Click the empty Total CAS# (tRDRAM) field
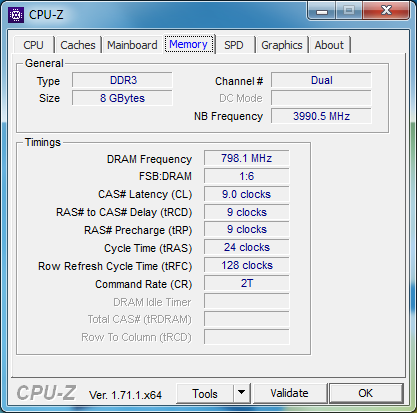Image resolution: width=417 pixels, height=413 pixels. 247,319
